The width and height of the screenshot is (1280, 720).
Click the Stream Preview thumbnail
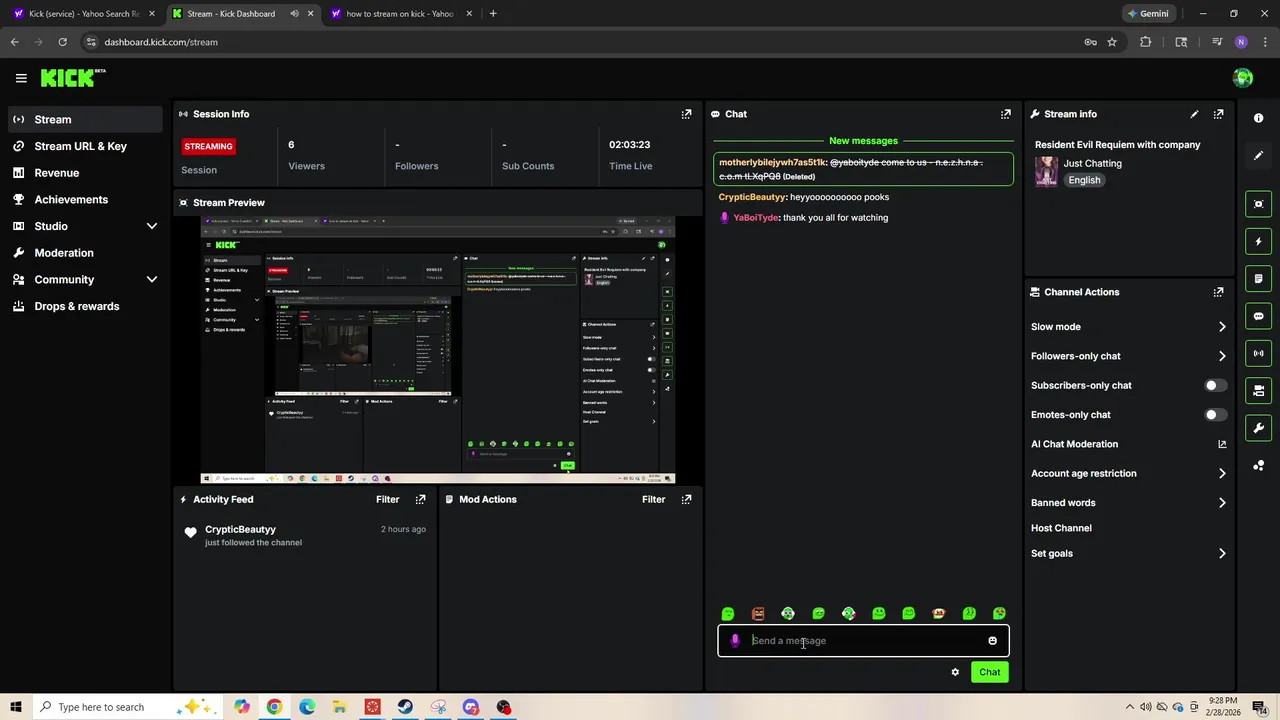(438, 350)
